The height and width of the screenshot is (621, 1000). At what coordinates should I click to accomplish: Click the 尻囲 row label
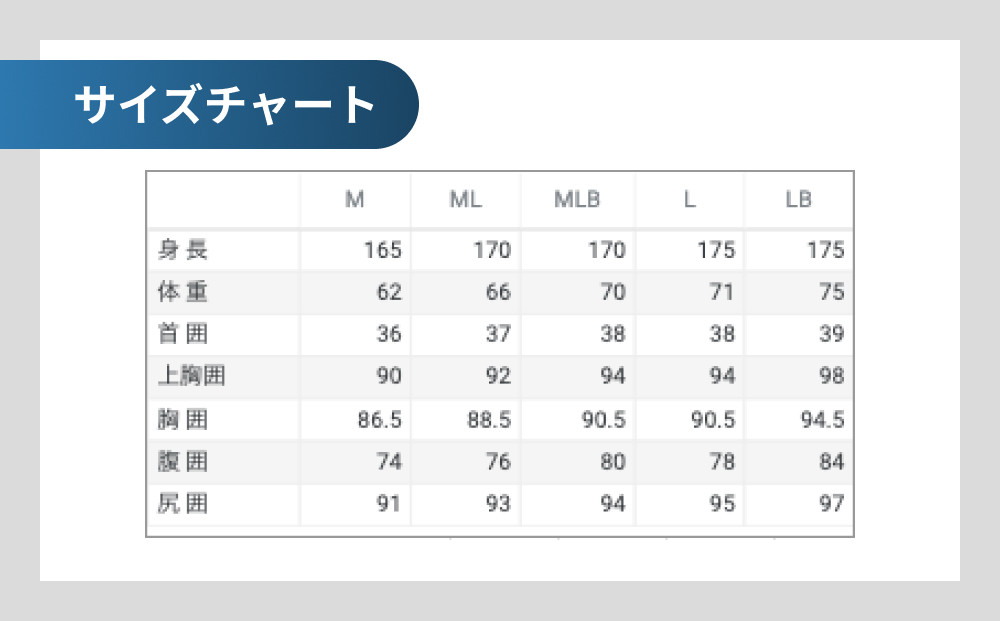pos(183,503)
